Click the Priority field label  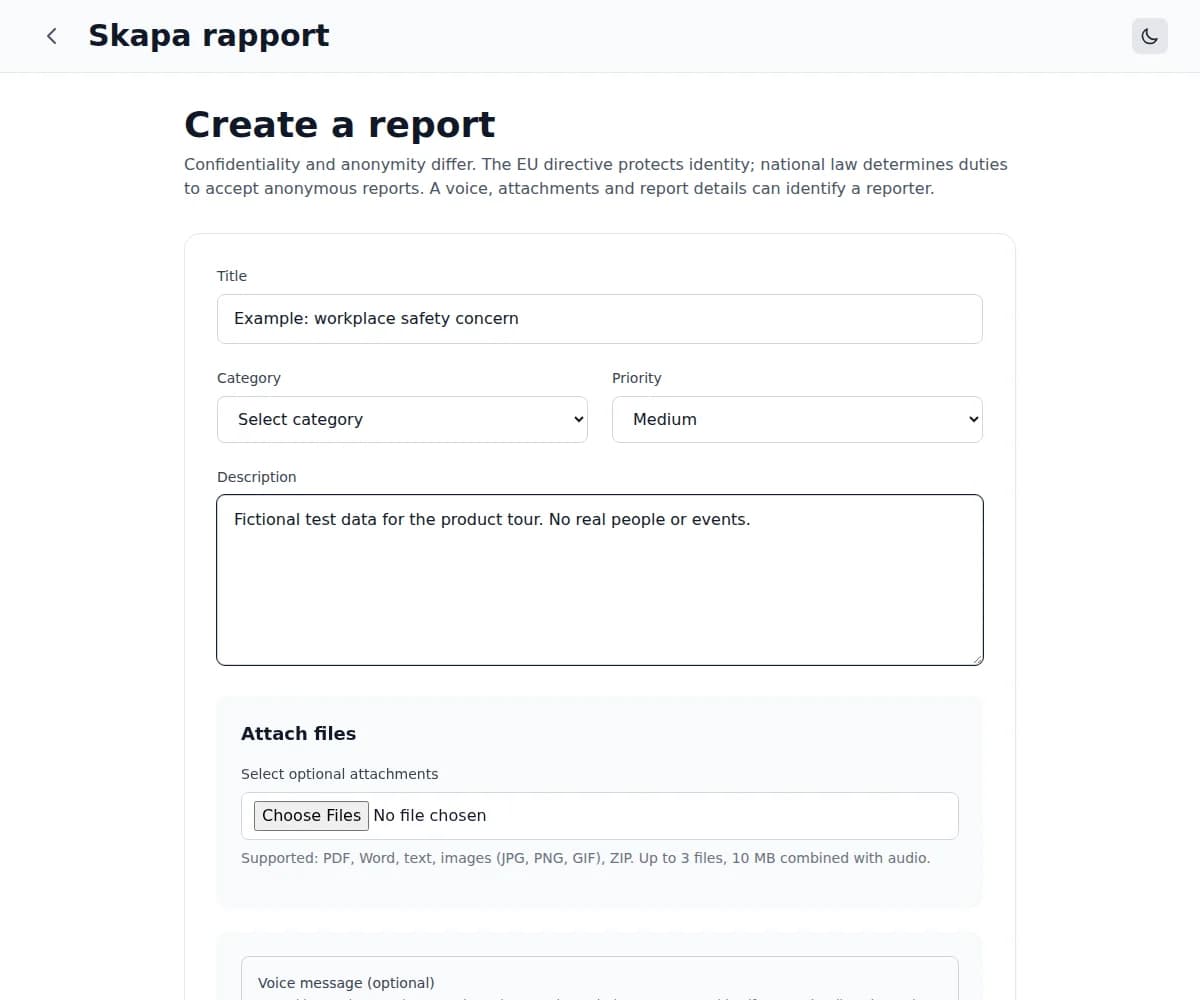pos(637,378)
